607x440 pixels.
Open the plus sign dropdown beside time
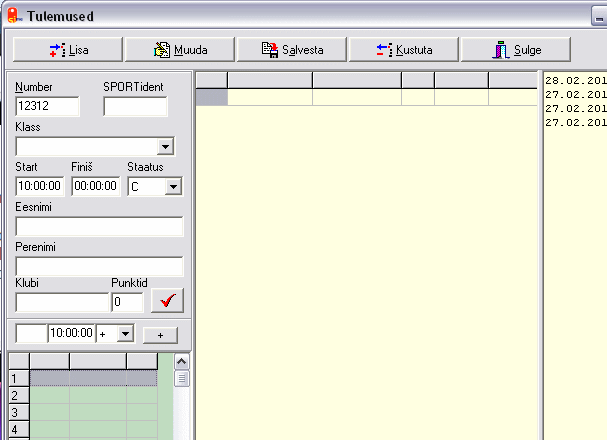[125, 334]
